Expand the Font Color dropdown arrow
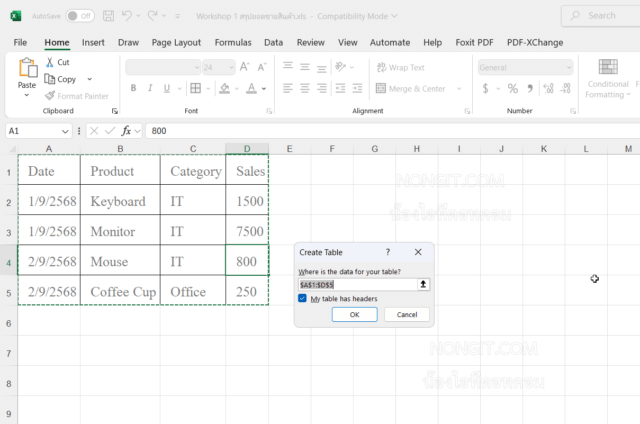640x424 pixels. click(264, 89)
